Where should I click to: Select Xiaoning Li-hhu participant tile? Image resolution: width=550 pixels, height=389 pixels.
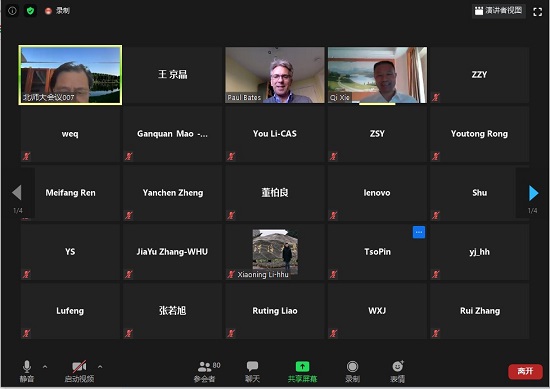(x=275, y=252)
